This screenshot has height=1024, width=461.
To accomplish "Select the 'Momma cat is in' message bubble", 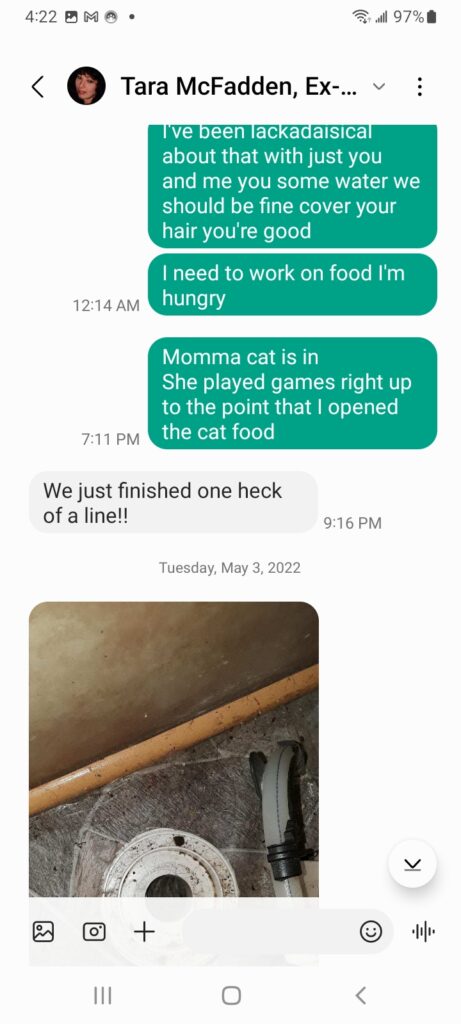I will (x=293, y=393).
